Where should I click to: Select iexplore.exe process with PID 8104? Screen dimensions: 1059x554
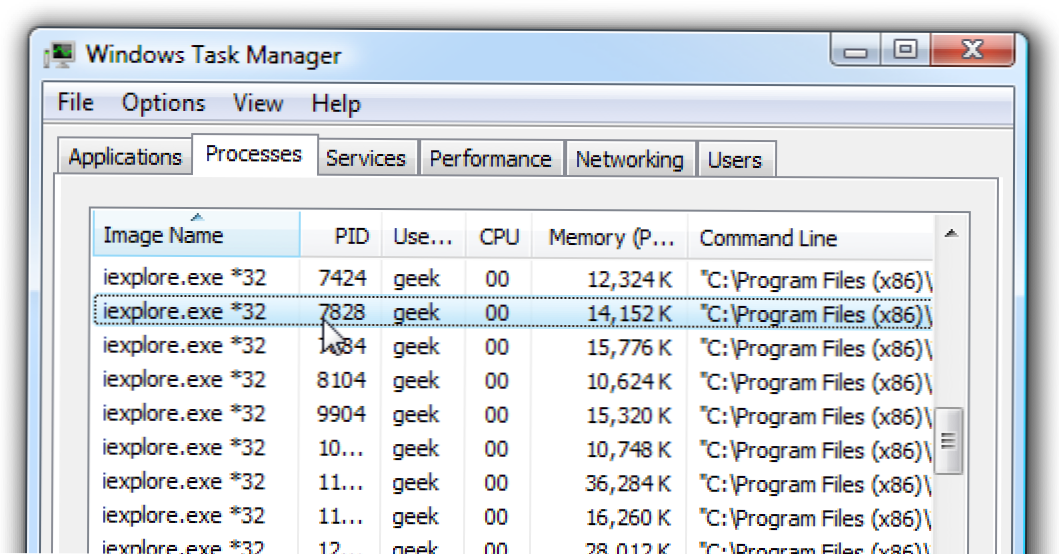(x=184, y=381)
